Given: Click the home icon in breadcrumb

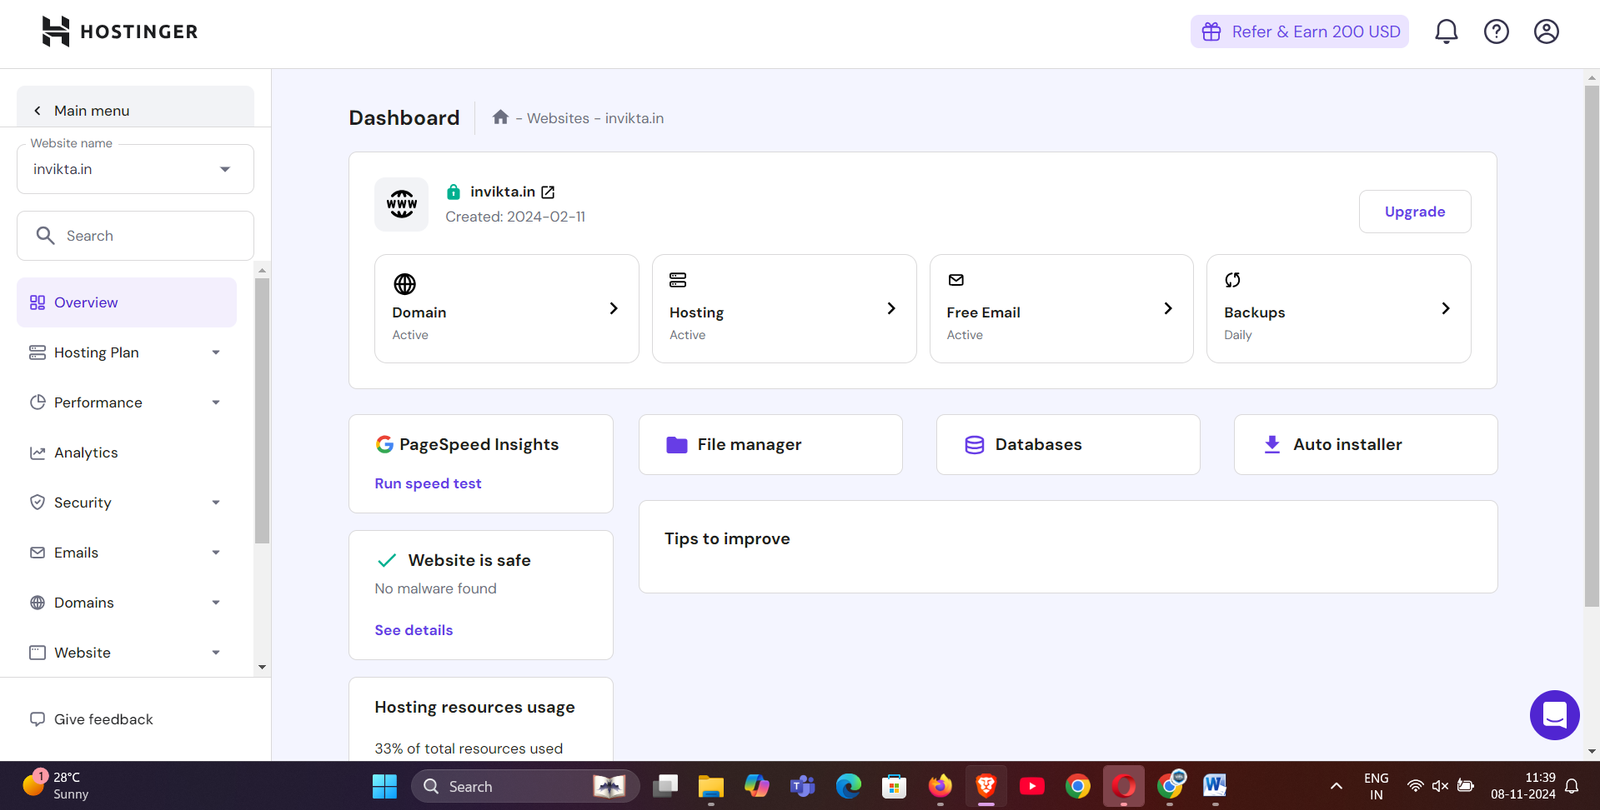Looking at the screenshot, I should [500, 117].
